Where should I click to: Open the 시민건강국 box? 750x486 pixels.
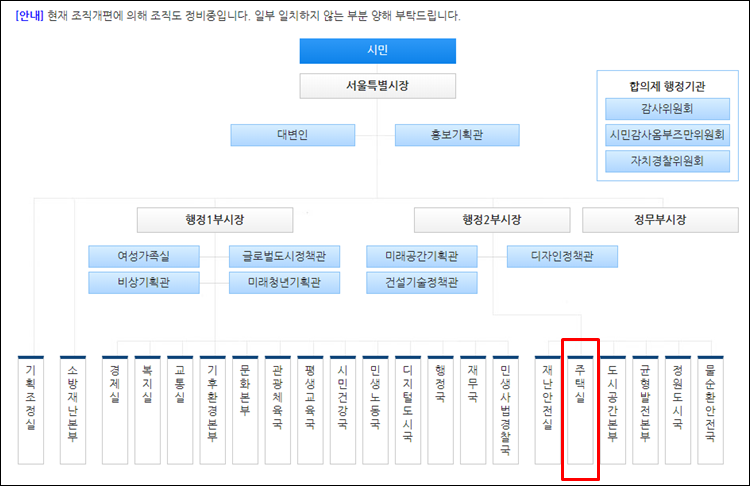[x=342, y=410]
